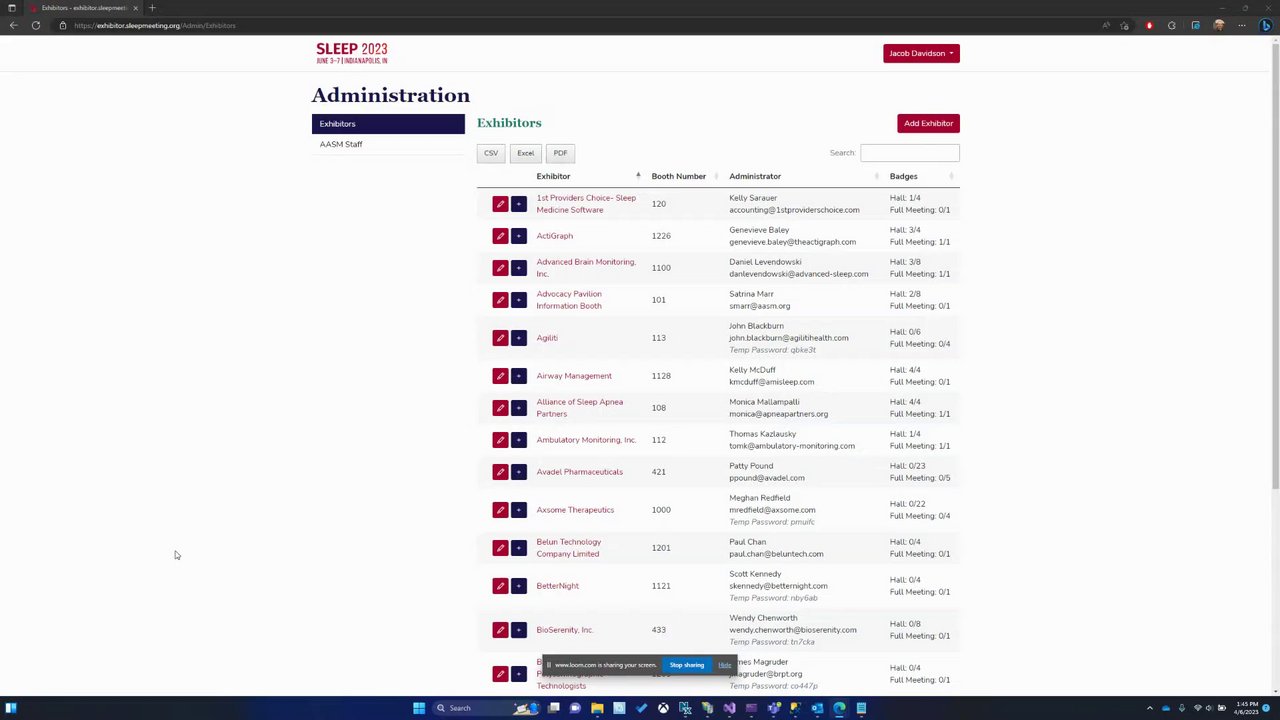Click plus icon for Agiliti row
The image size is (1280, 720).
pos(518,338)
